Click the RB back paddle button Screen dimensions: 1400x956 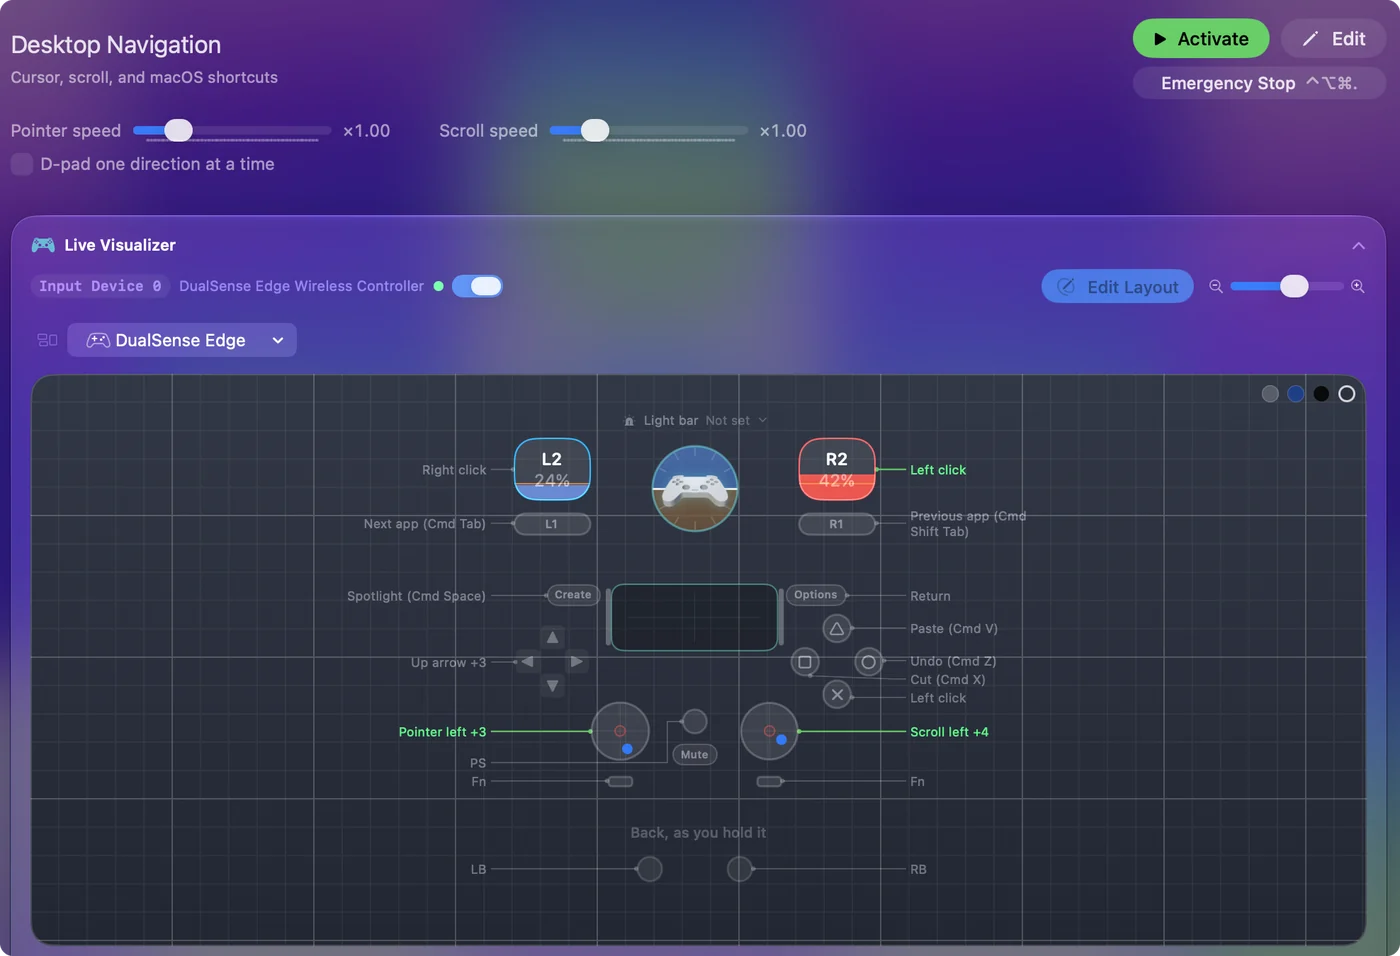[x=740, y=869]
